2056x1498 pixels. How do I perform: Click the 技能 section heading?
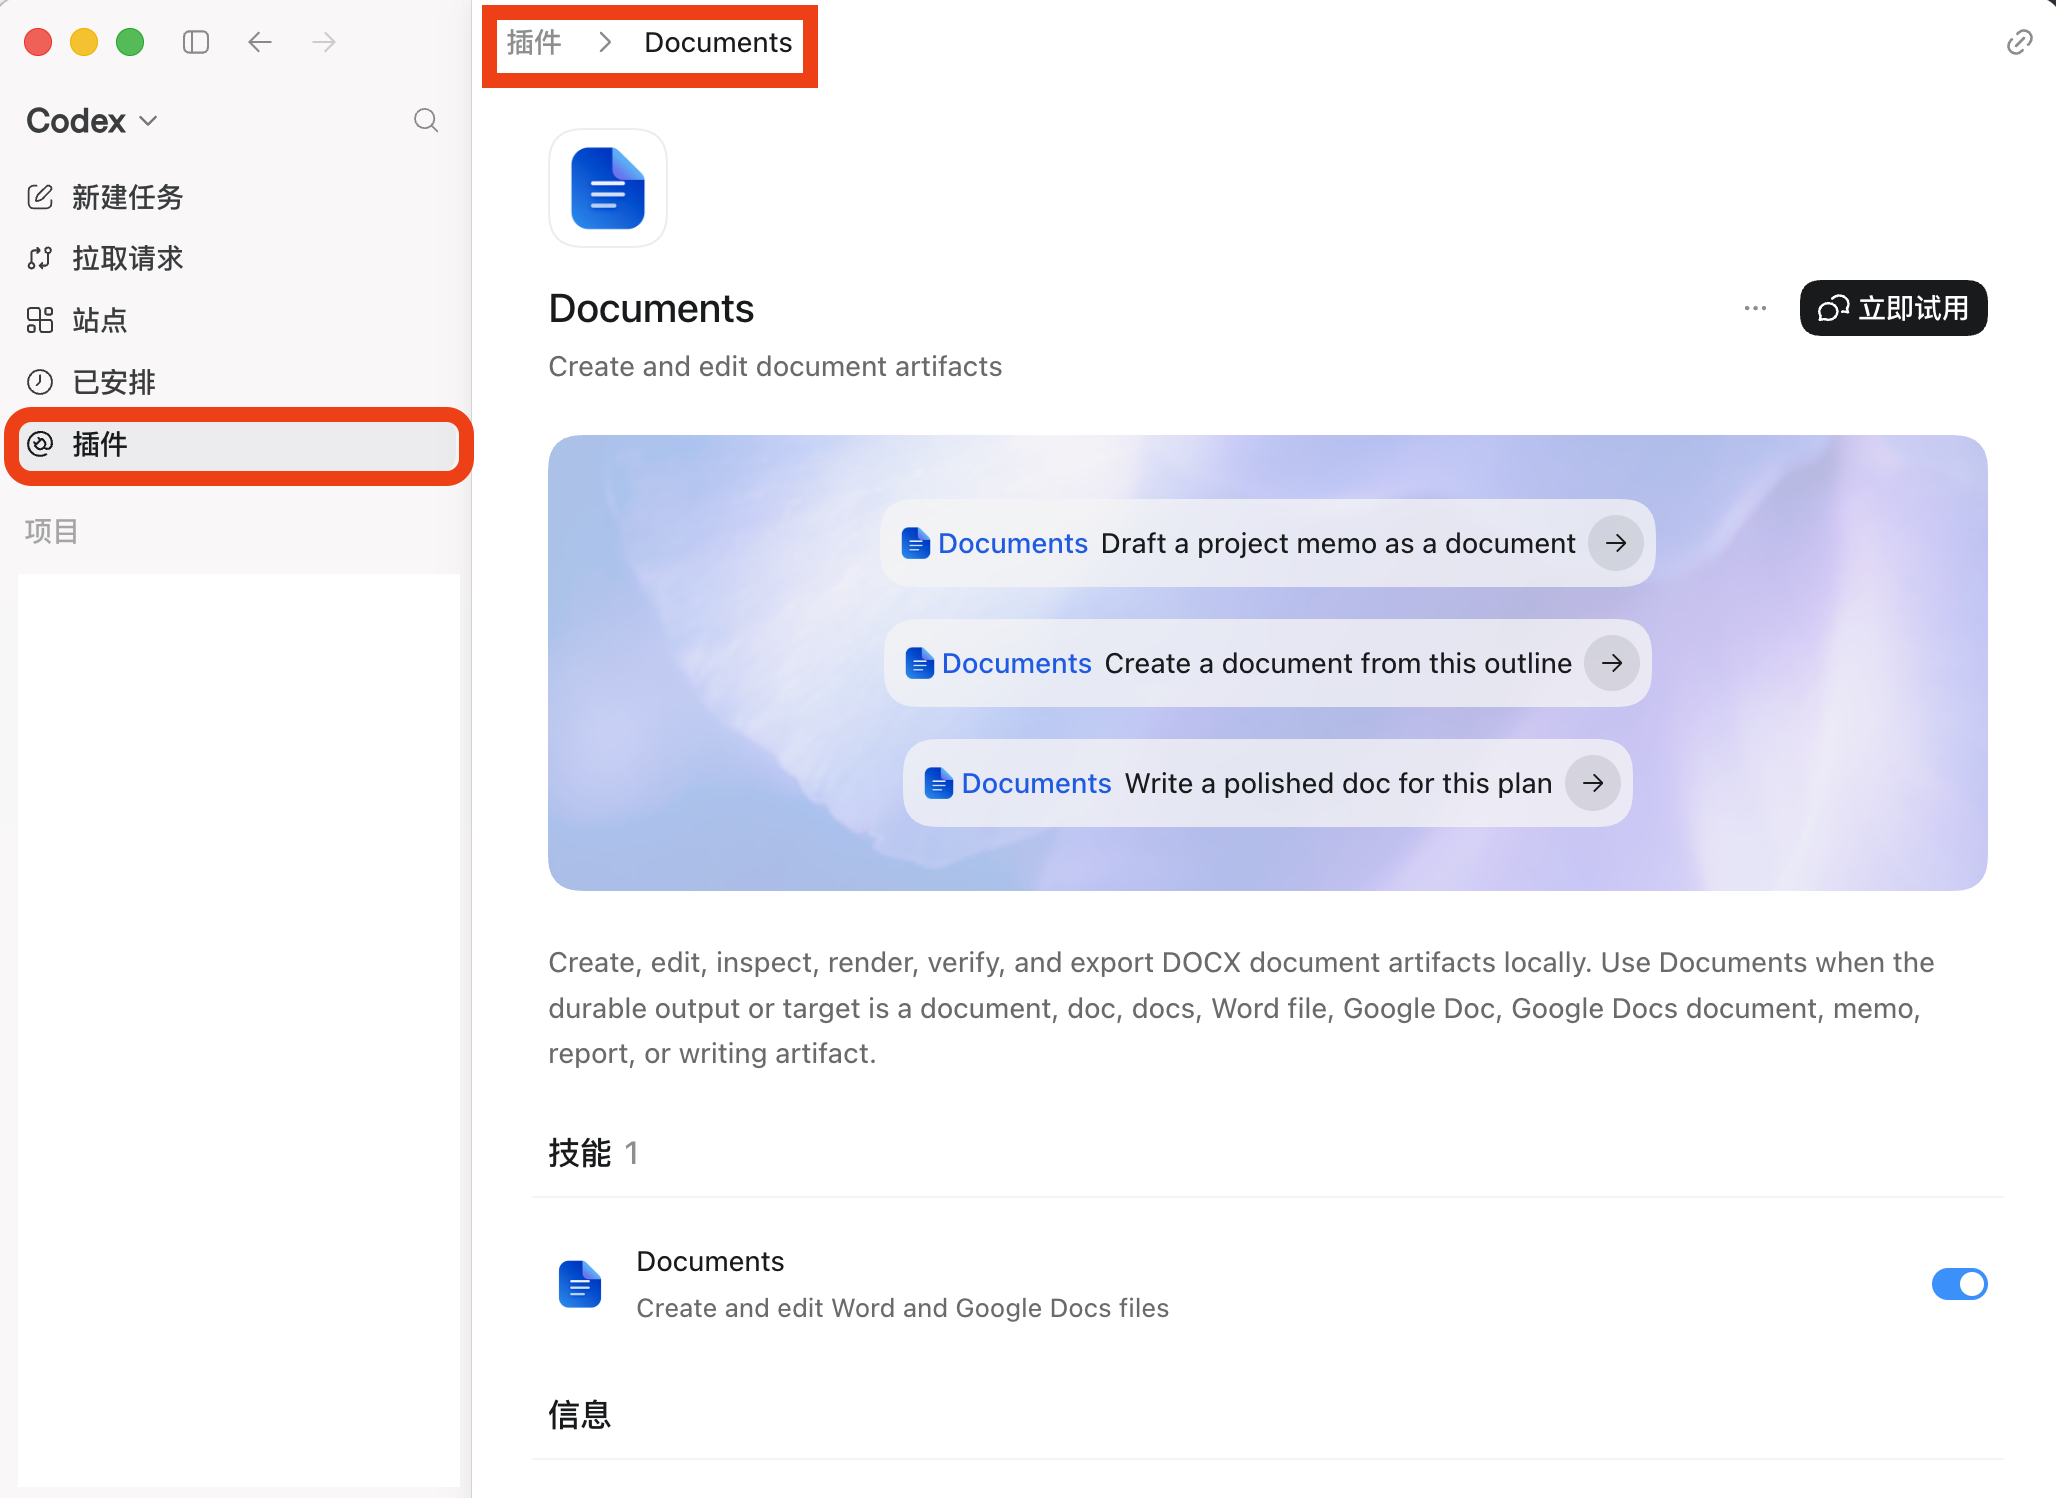pos(579,1153)
